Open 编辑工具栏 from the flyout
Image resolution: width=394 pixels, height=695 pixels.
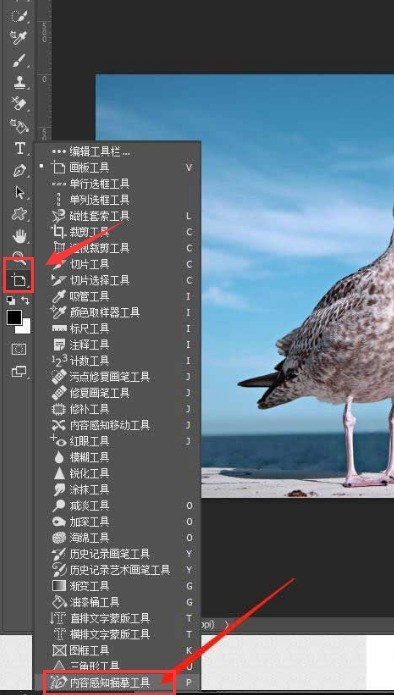118,152
